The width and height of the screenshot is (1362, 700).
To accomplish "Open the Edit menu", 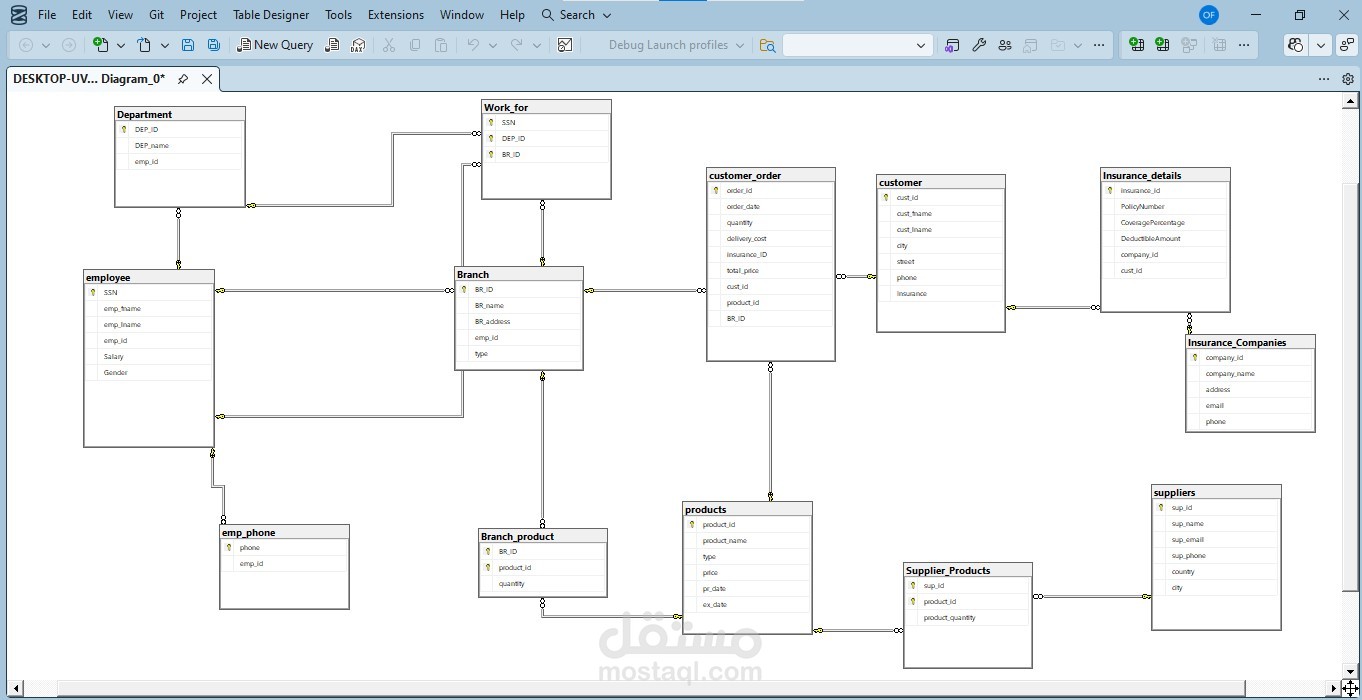I will tap(82, 15).
